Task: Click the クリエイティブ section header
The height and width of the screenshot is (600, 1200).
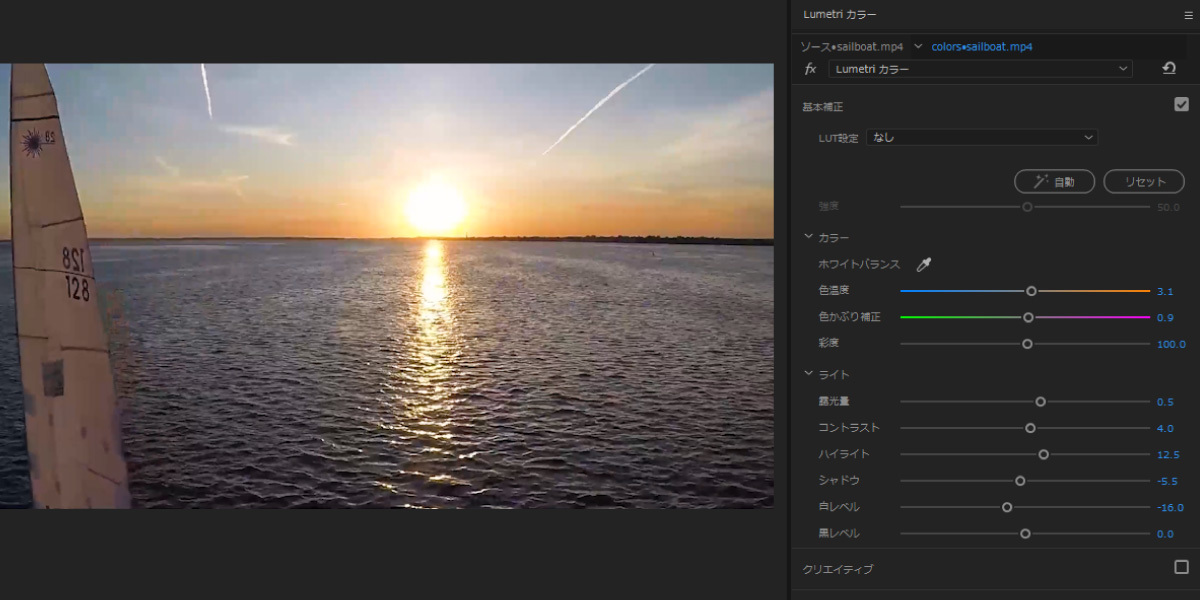Action: pos(838,569)
